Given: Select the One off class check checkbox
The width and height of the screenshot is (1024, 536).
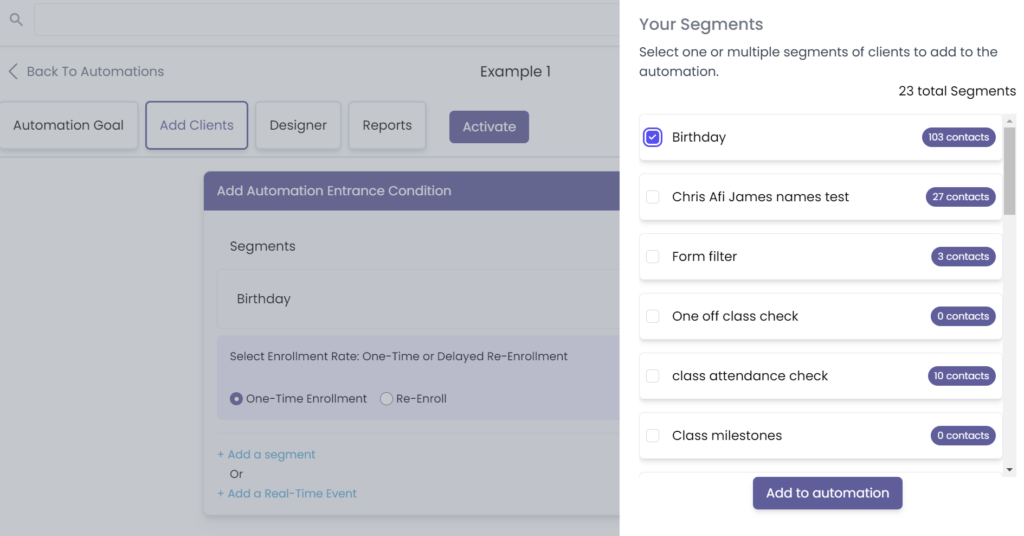Looking at the screenshot, I should tap(653, 316).
